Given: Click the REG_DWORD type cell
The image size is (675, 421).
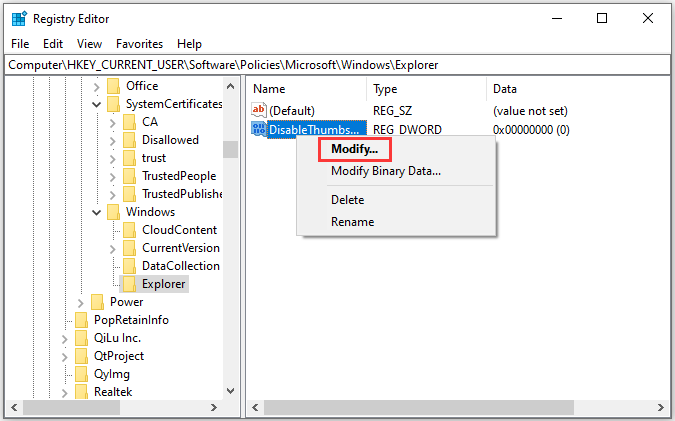Looking at the screenshot, I should (407, 130).
